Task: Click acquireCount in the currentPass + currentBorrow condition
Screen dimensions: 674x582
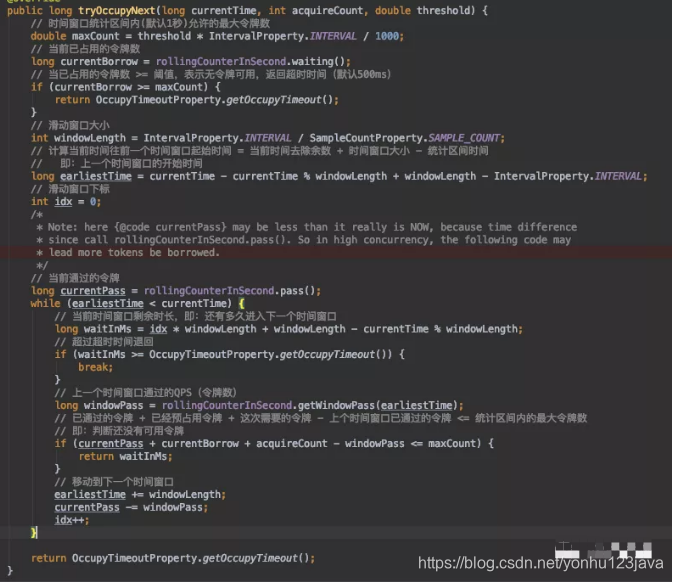Action: 292,444
